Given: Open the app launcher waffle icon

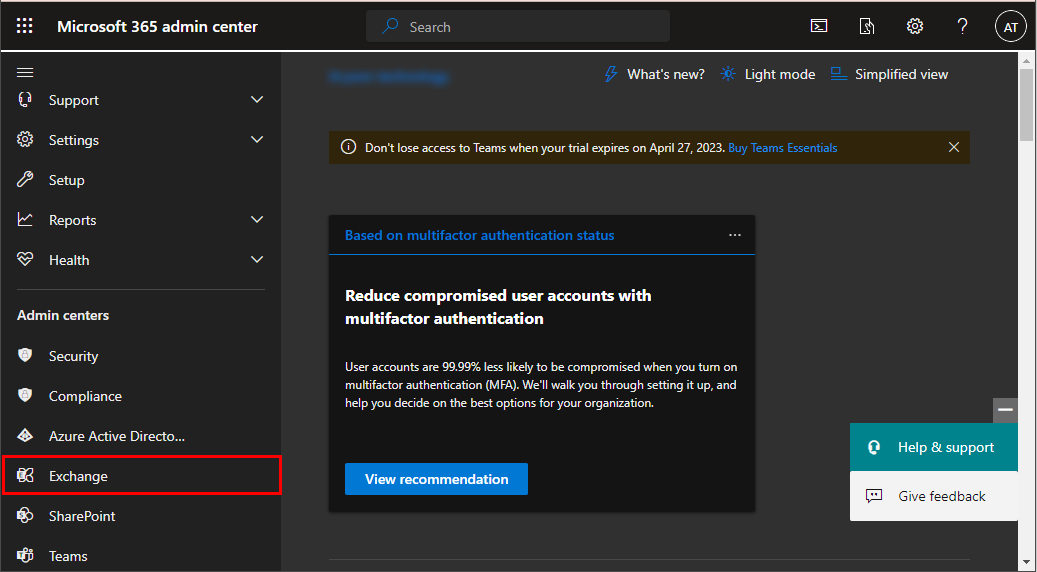Looking at the screenshot, I should point(24,26).
